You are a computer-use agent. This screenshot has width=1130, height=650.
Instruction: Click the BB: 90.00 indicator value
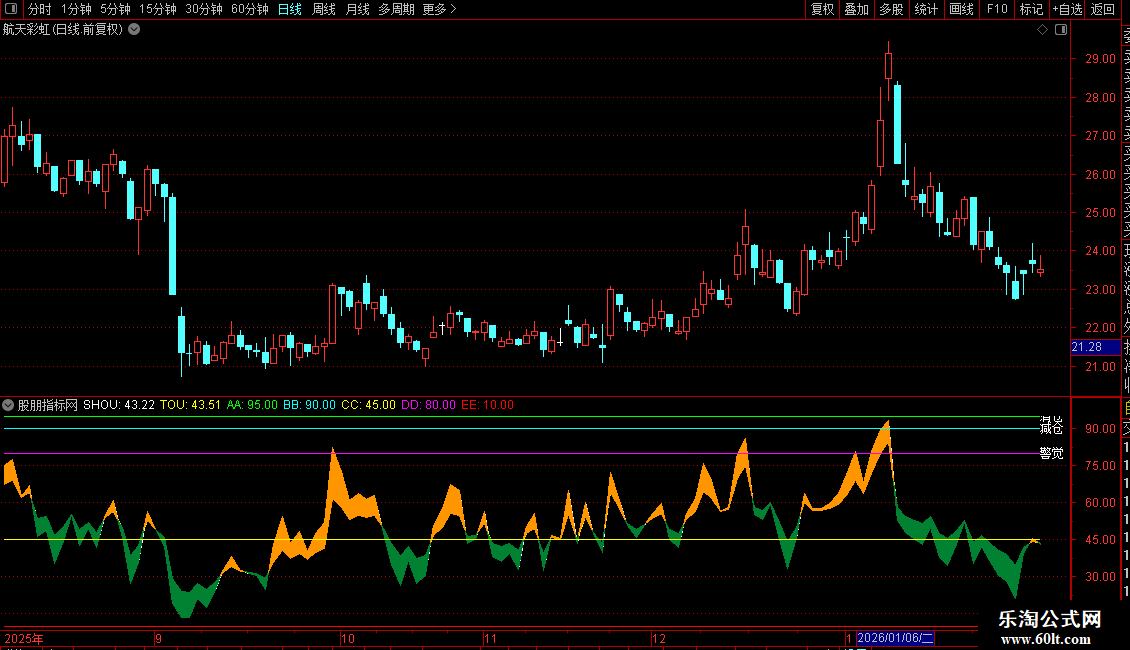(x=309, y=405)
